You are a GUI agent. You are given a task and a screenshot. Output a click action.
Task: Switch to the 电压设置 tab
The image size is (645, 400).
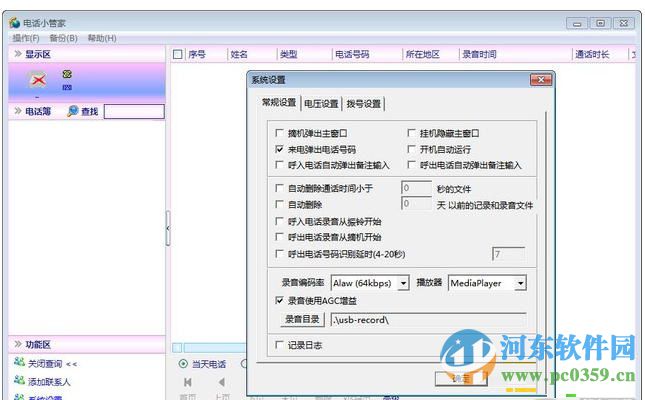tap(321, 104)
